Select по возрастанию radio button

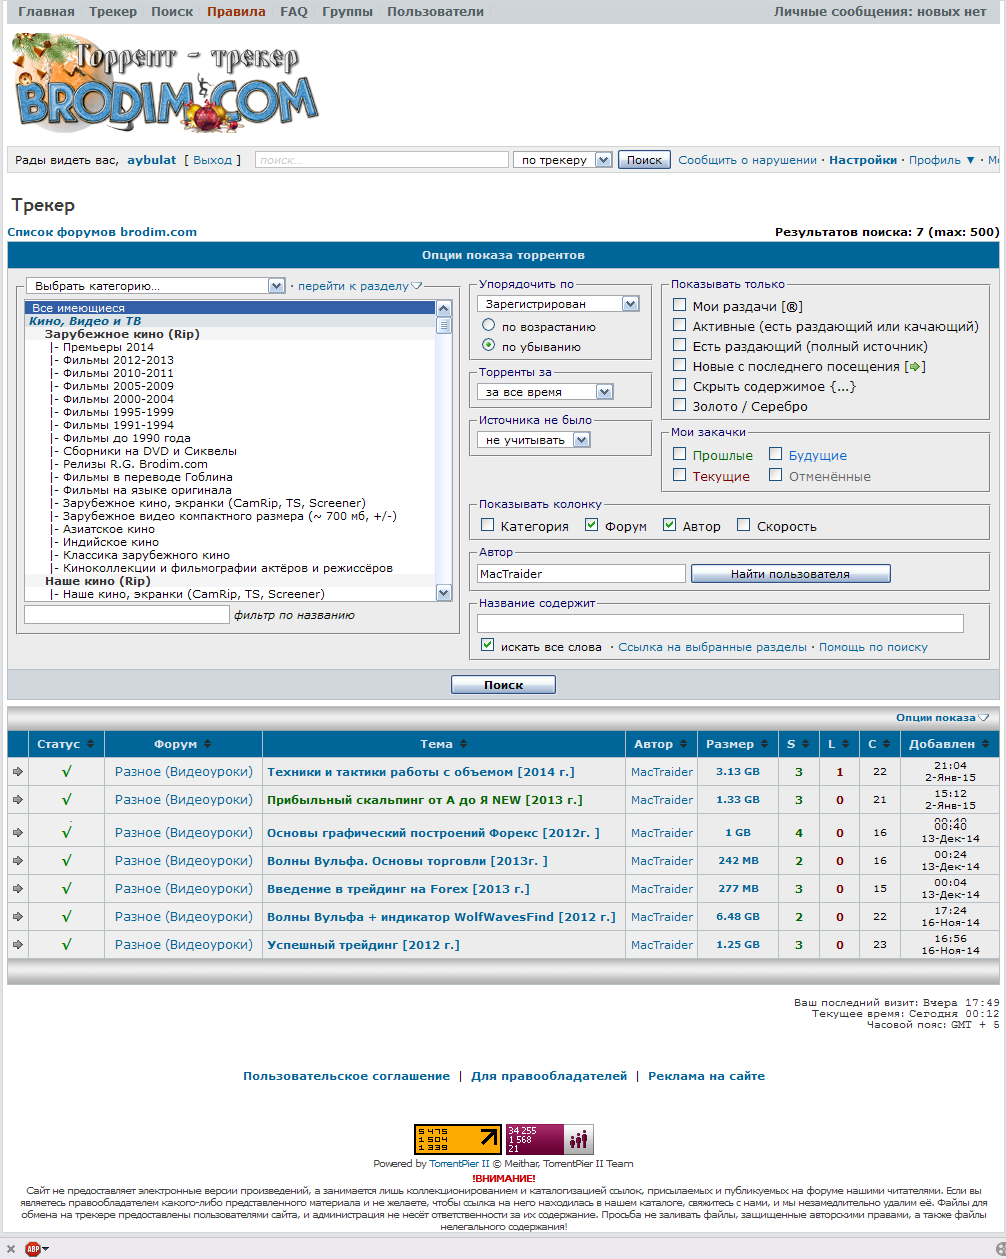pyautogui.click(x=488, y=325)
